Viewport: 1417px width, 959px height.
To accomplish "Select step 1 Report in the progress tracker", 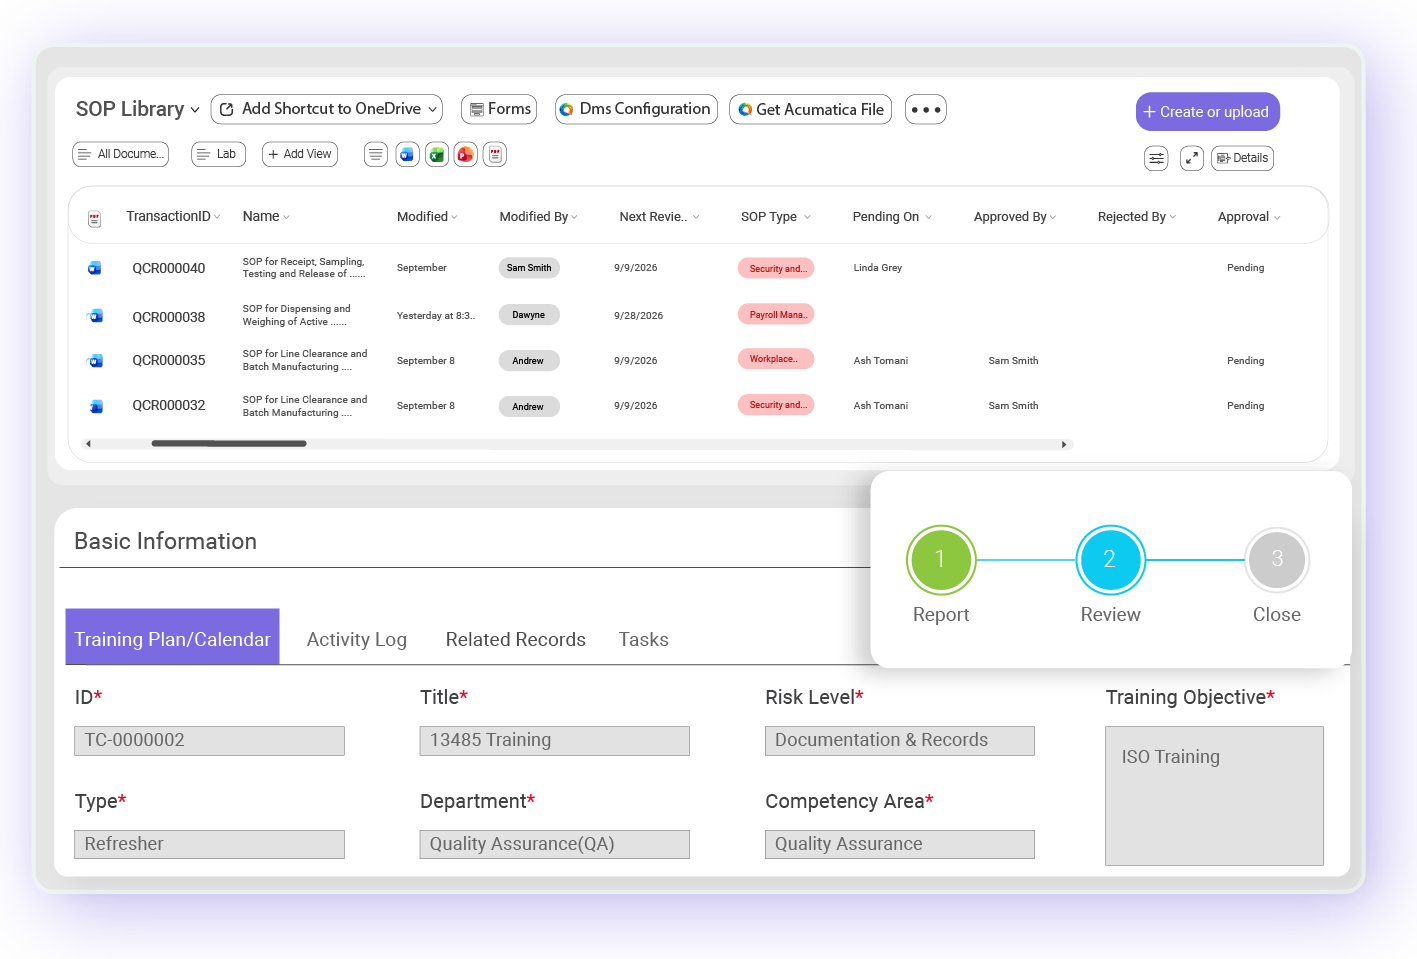I will [x=940, y=559].
